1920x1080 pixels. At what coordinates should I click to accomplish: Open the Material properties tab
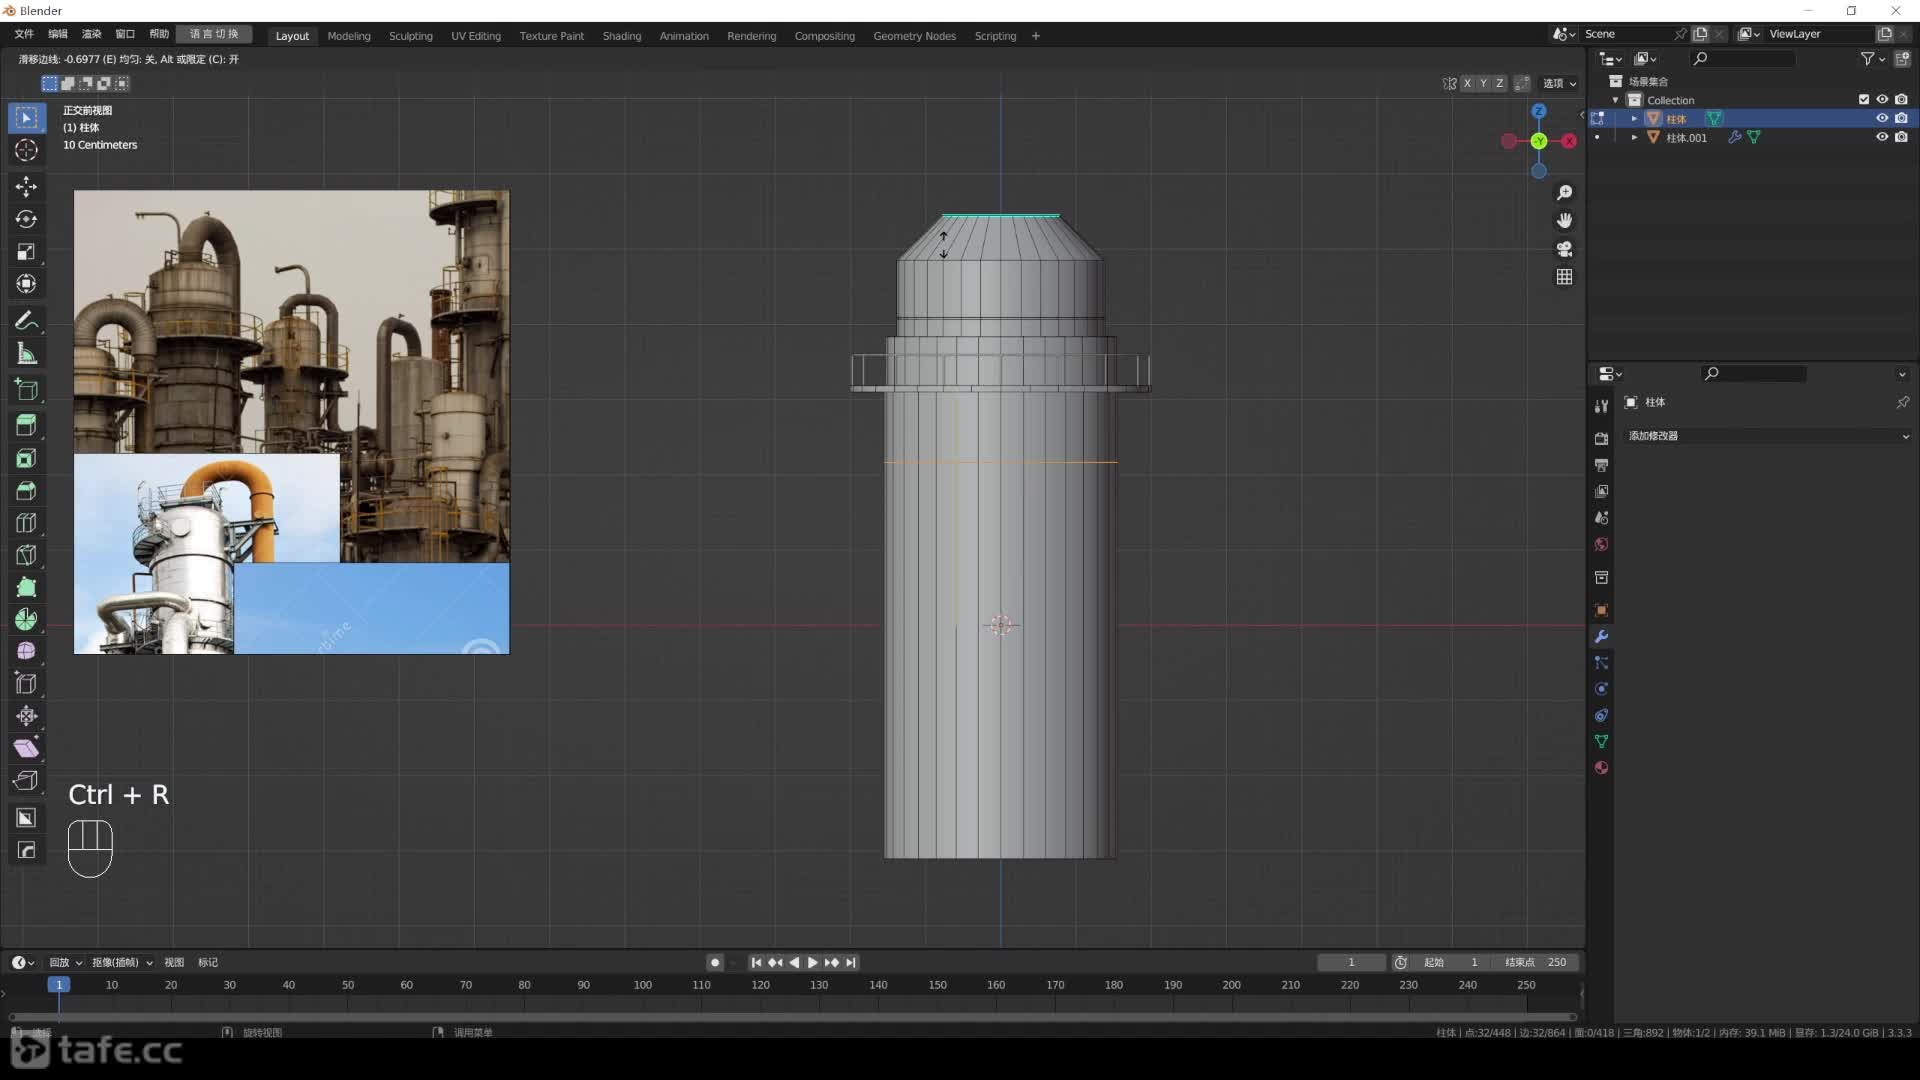1601,768
